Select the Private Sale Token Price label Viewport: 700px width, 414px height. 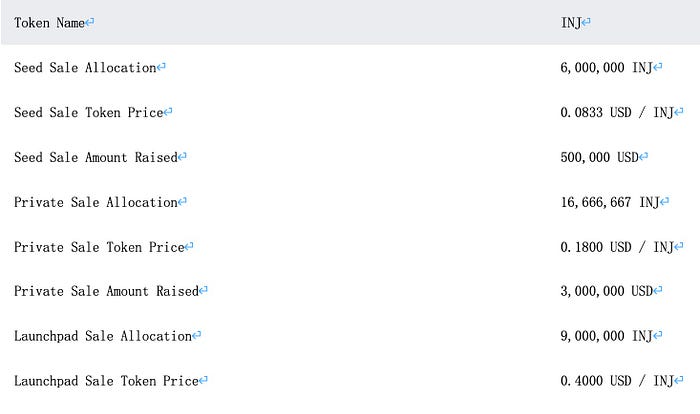[x=99, y=247]
